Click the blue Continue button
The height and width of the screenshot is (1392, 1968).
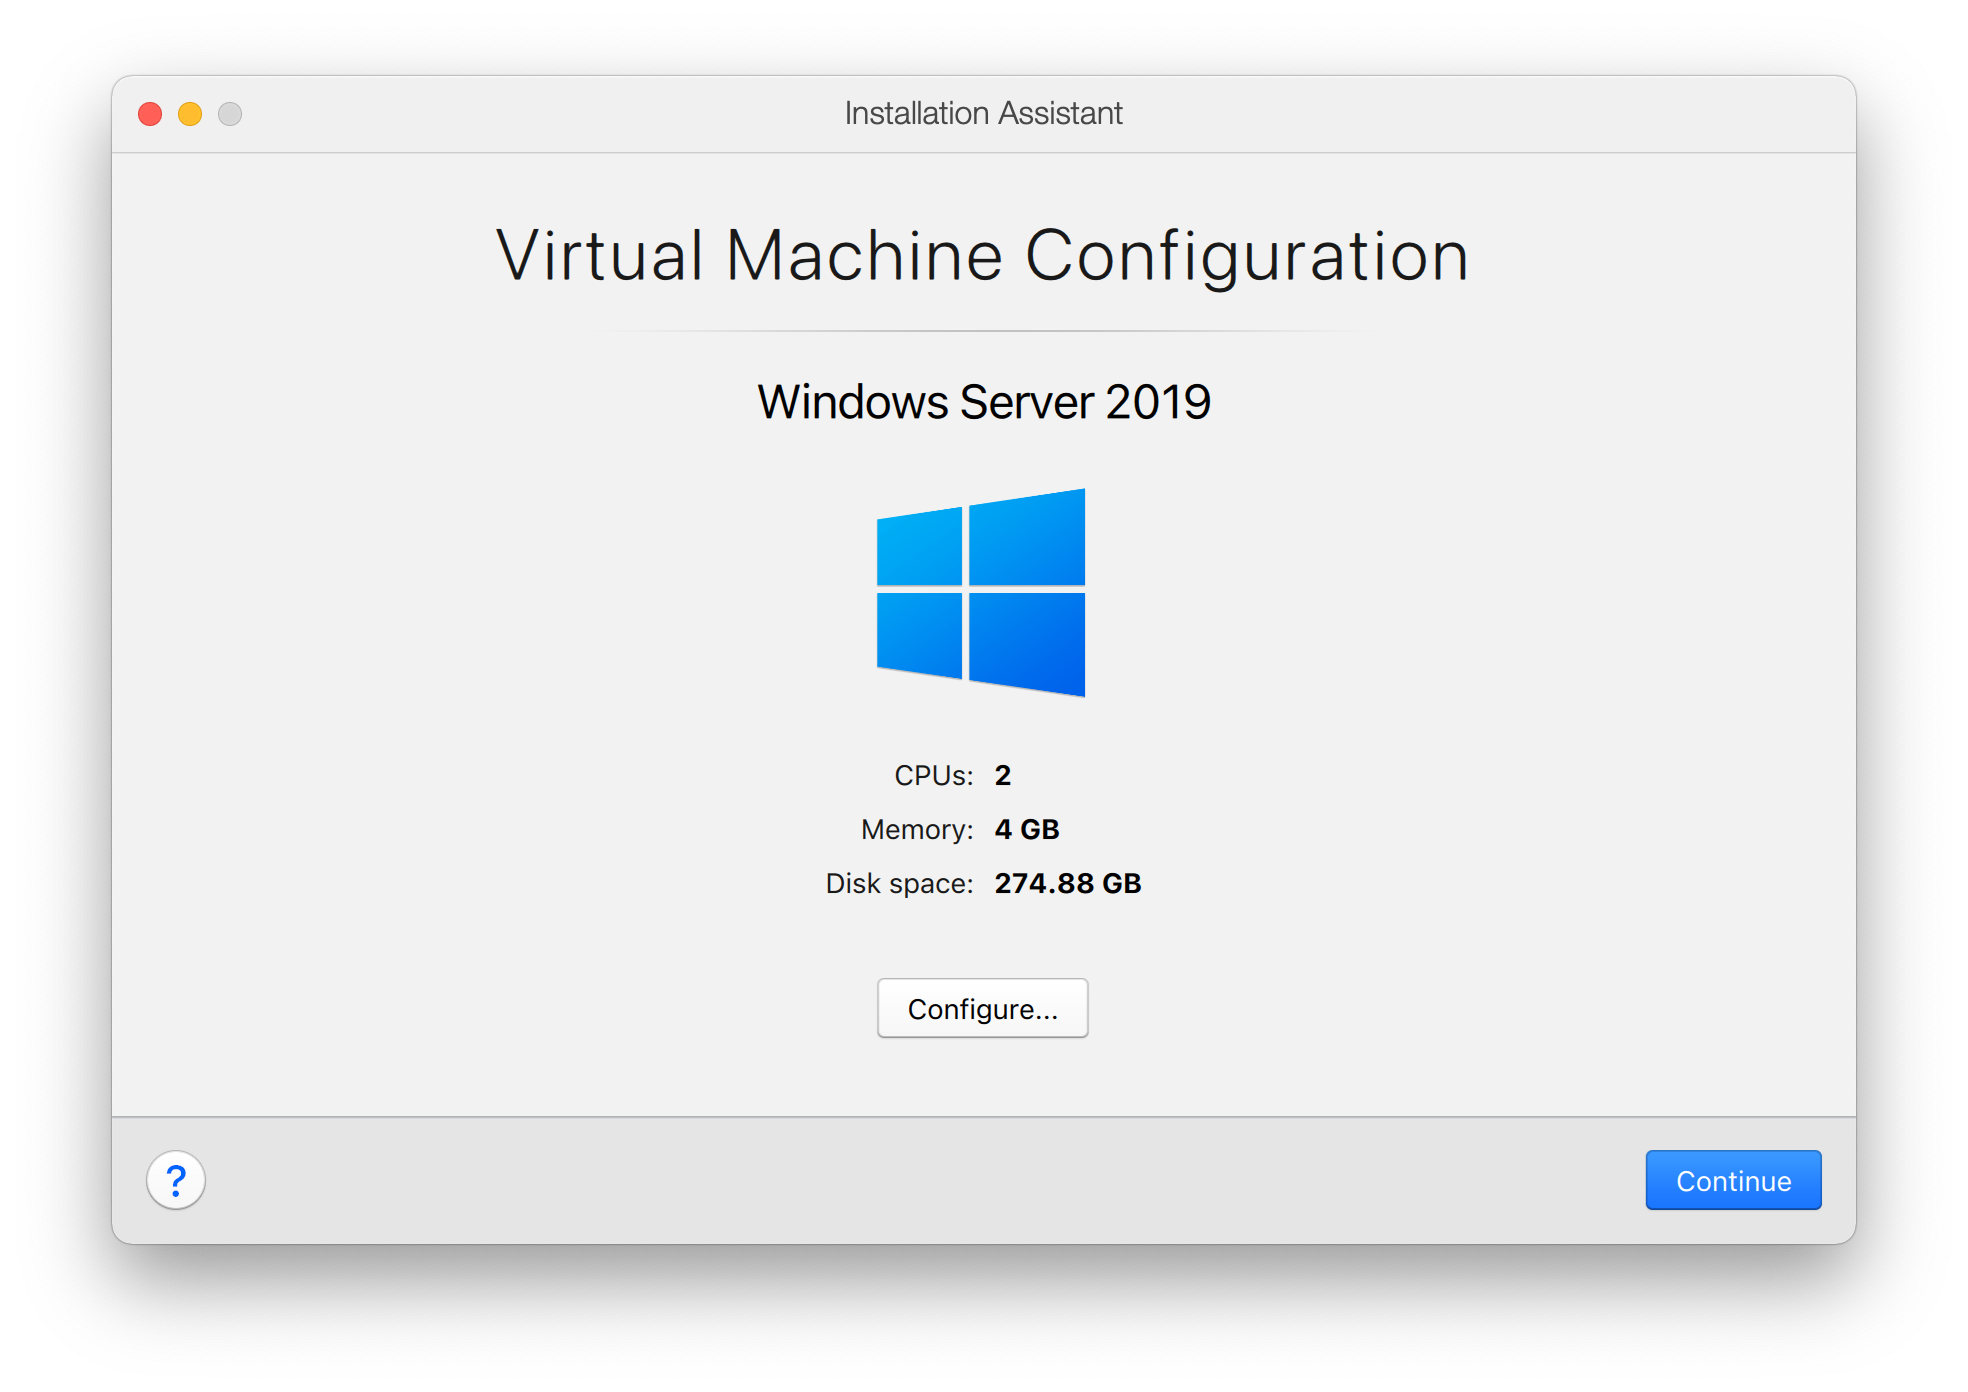click(x=1732, y=1181)
